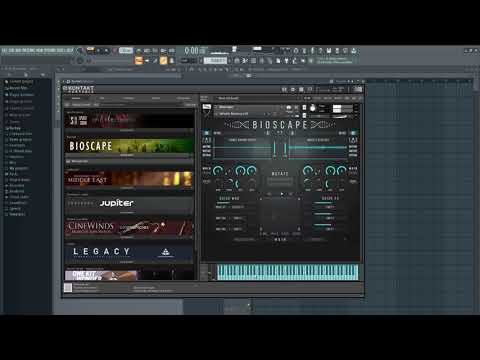Image resolution: width=480 pixels, height=360 pixels.
Task: Open the Jupiter library banner
Action: (x=129, y=203)
